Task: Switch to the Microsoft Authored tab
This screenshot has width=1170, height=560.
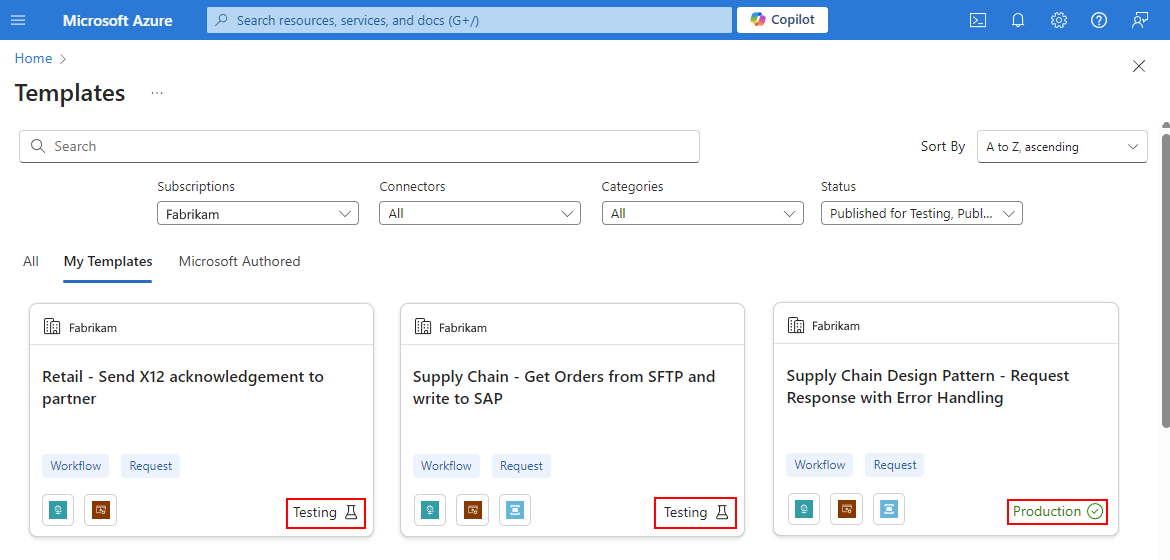Action: [240, 261]
